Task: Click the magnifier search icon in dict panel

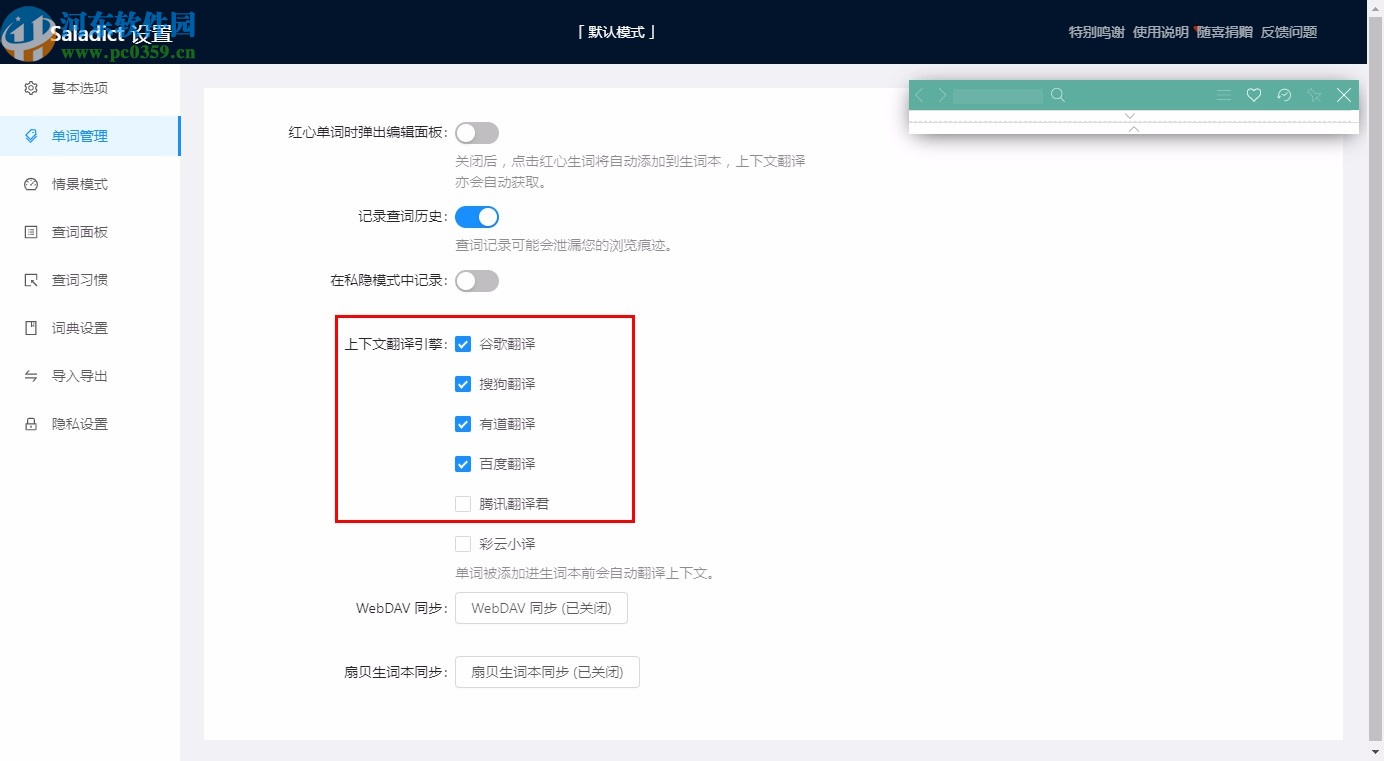Action: 1058,95
